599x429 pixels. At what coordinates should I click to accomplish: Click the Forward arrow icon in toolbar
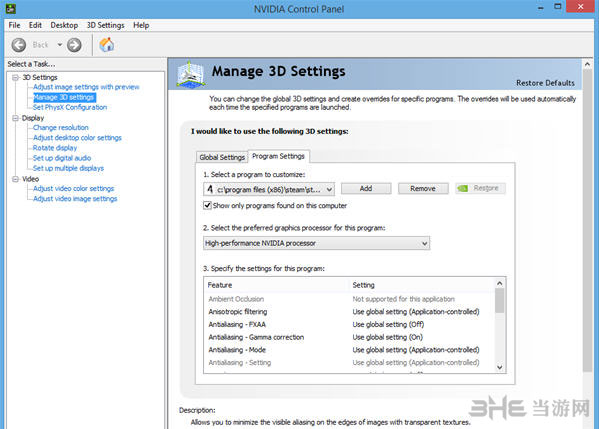[74, 45]
